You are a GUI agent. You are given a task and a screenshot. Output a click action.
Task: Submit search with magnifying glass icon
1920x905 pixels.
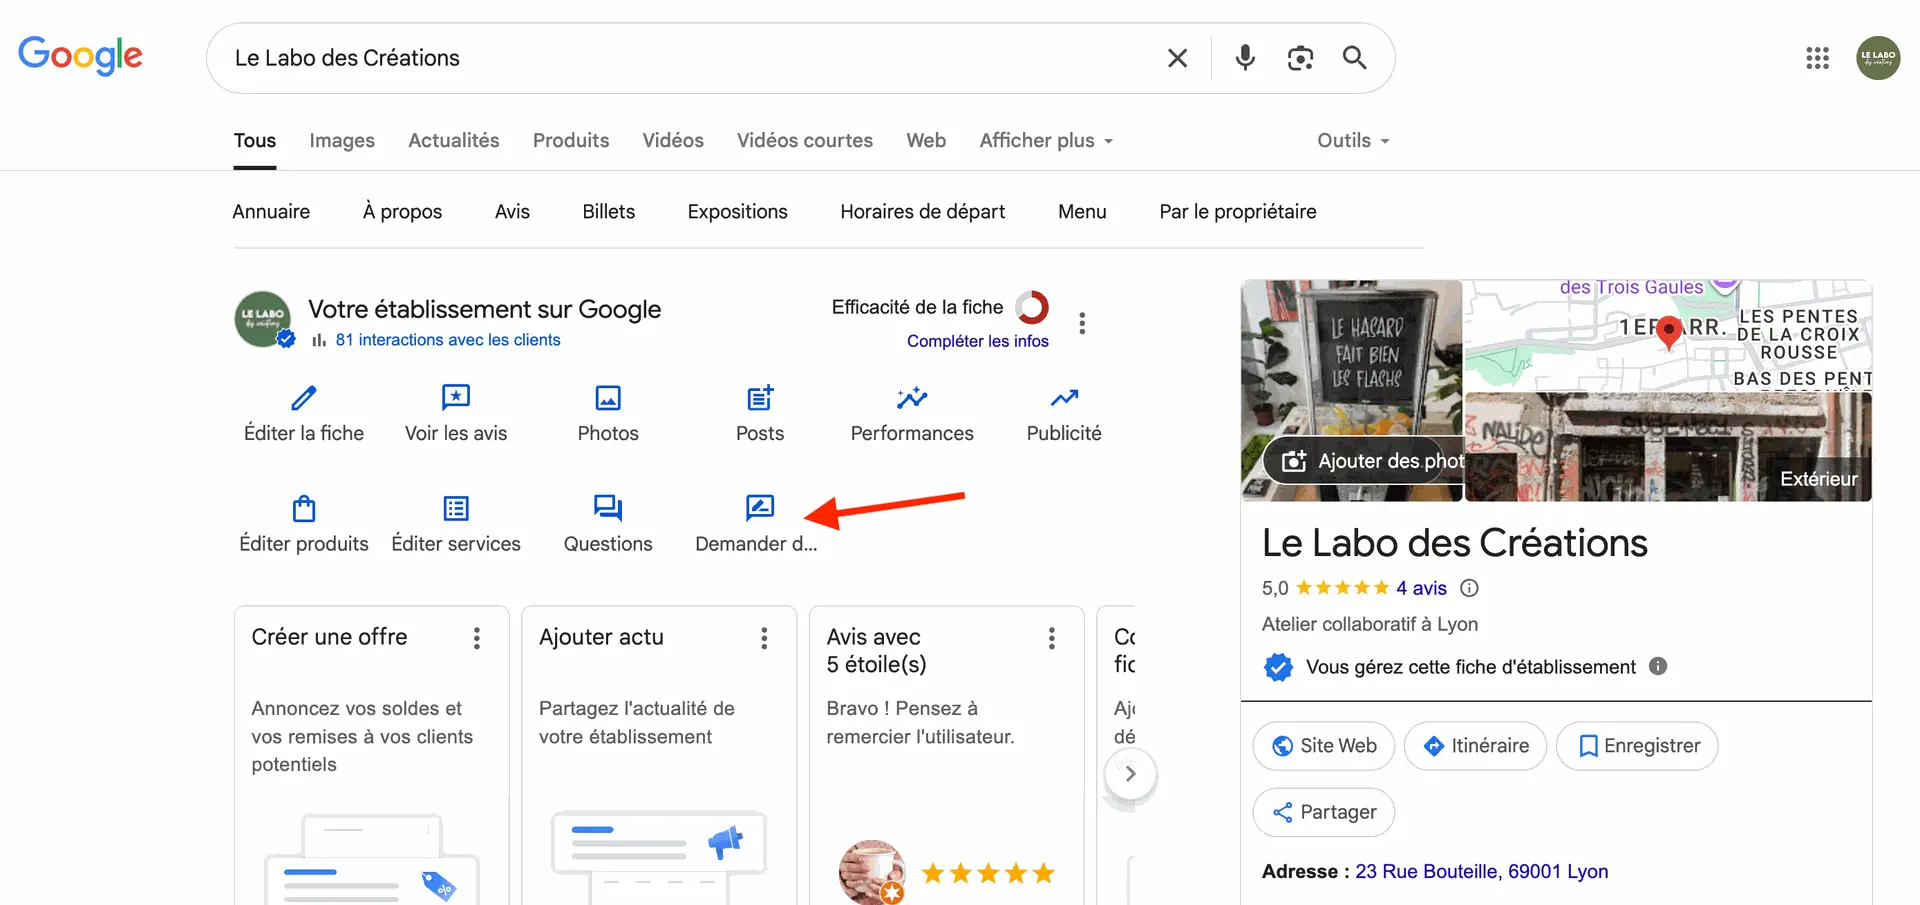pos(1355,58)
